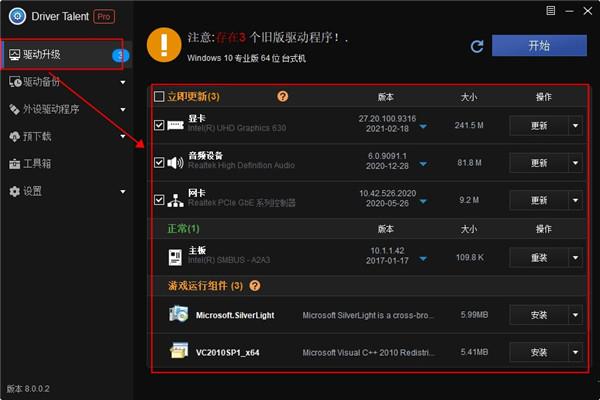
Task: Click the orange warning exclamation icon
Action: coord(164,44)
